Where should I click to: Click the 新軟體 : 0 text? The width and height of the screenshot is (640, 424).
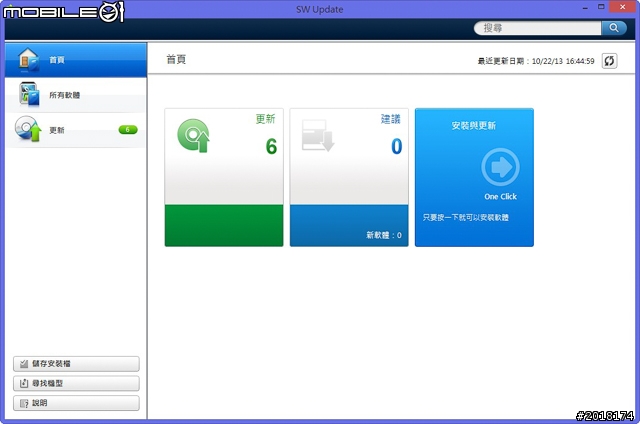[384, 235]
